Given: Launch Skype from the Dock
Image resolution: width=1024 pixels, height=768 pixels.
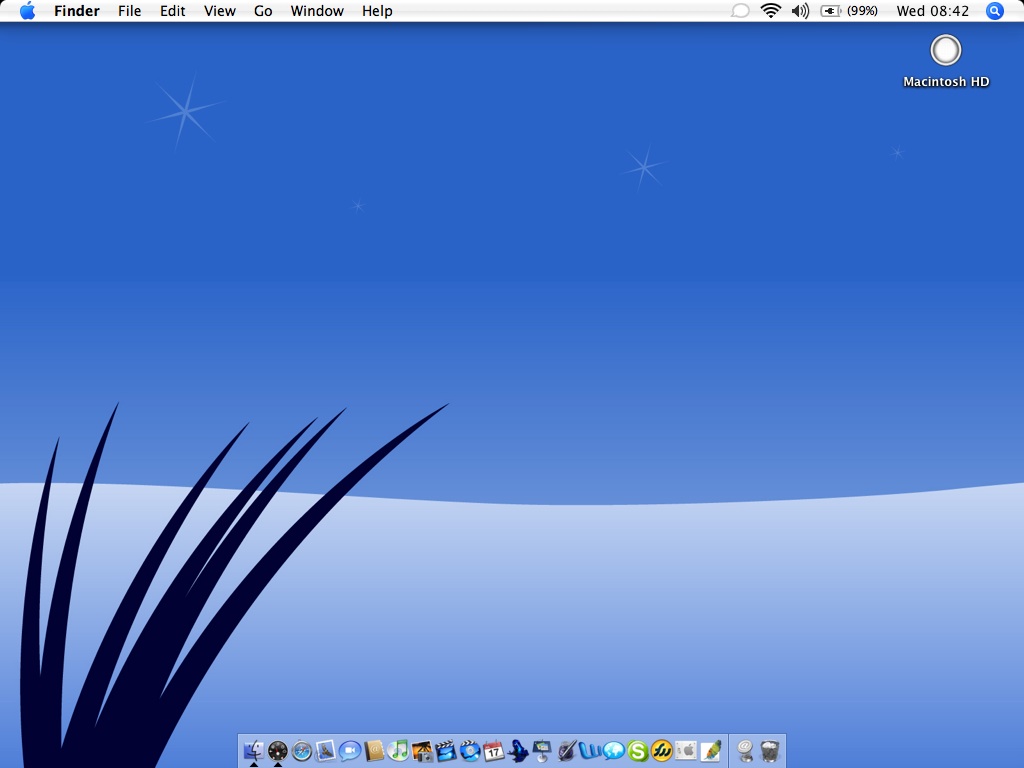Looking at the screenshot, I should coord(638,750).
